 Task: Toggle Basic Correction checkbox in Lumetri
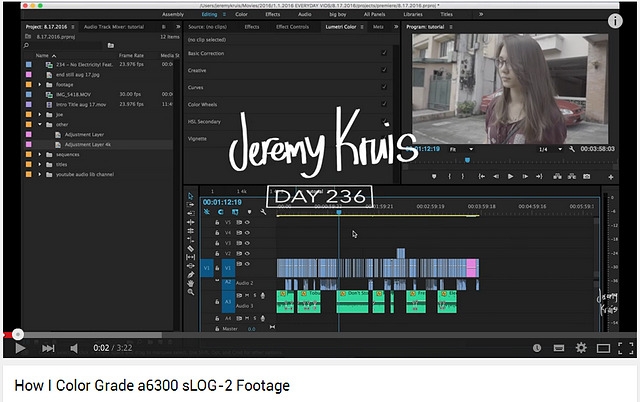[384, 52]
